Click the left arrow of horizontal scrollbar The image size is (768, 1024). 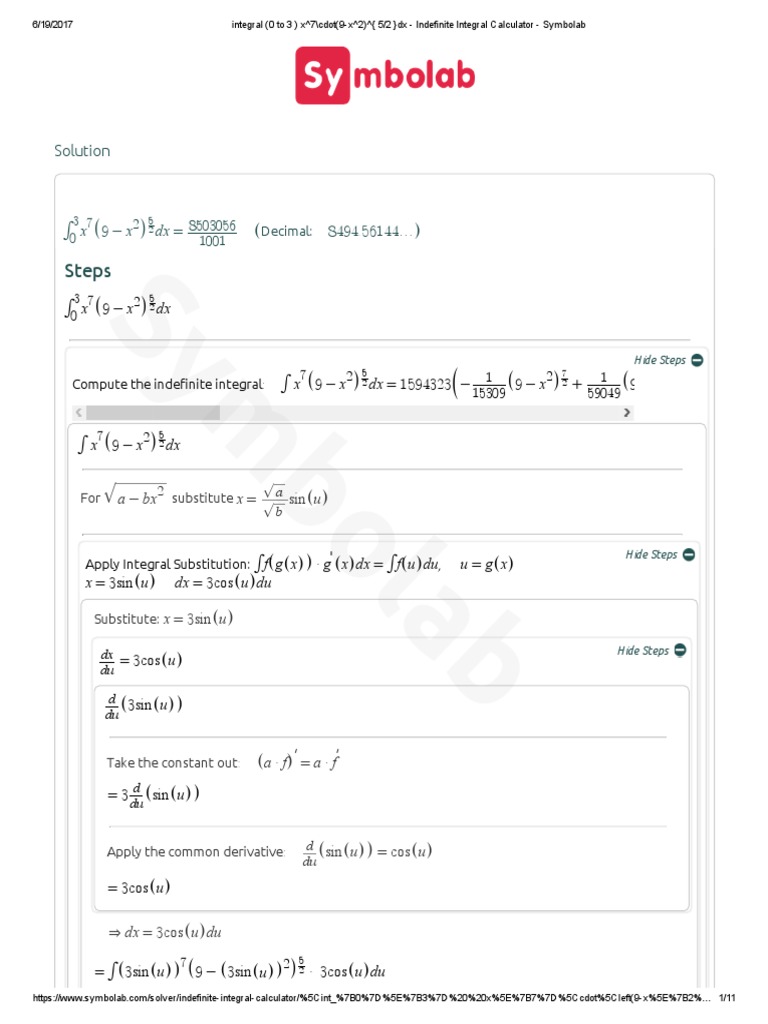(78, 412)
